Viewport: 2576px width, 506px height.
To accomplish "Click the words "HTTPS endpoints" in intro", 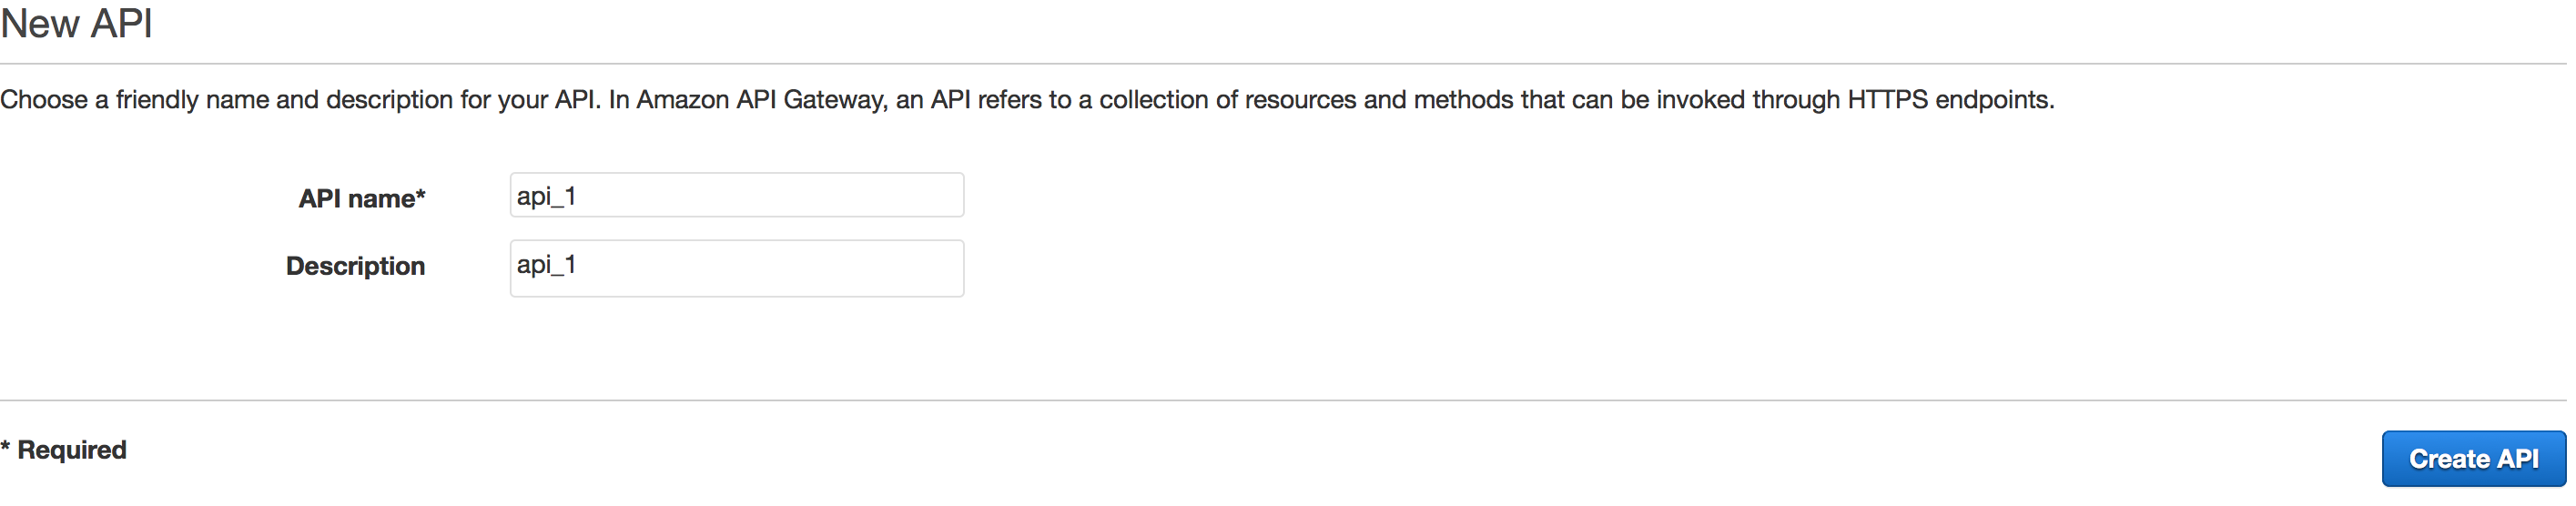I will (x=1949, y=100).
